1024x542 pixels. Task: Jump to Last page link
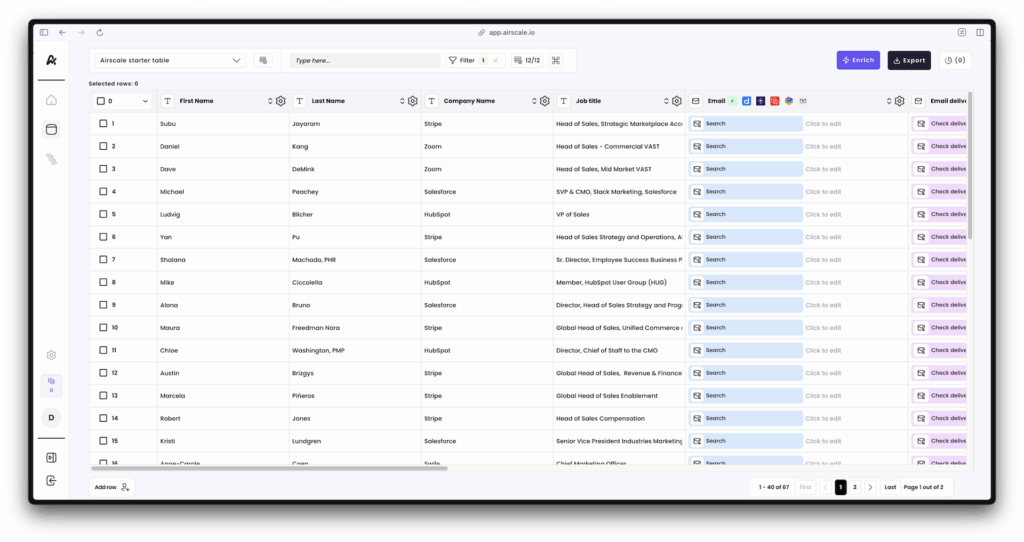[x=890, y=487]
